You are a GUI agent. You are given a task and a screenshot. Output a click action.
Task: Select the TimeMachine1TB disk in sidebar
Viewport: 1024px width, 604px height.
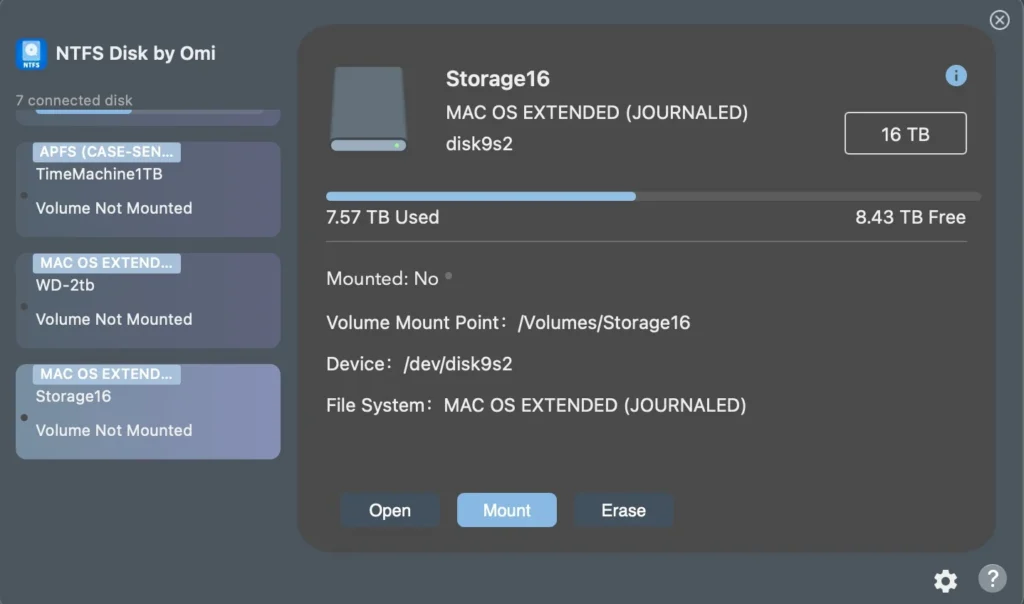point(148,189)
